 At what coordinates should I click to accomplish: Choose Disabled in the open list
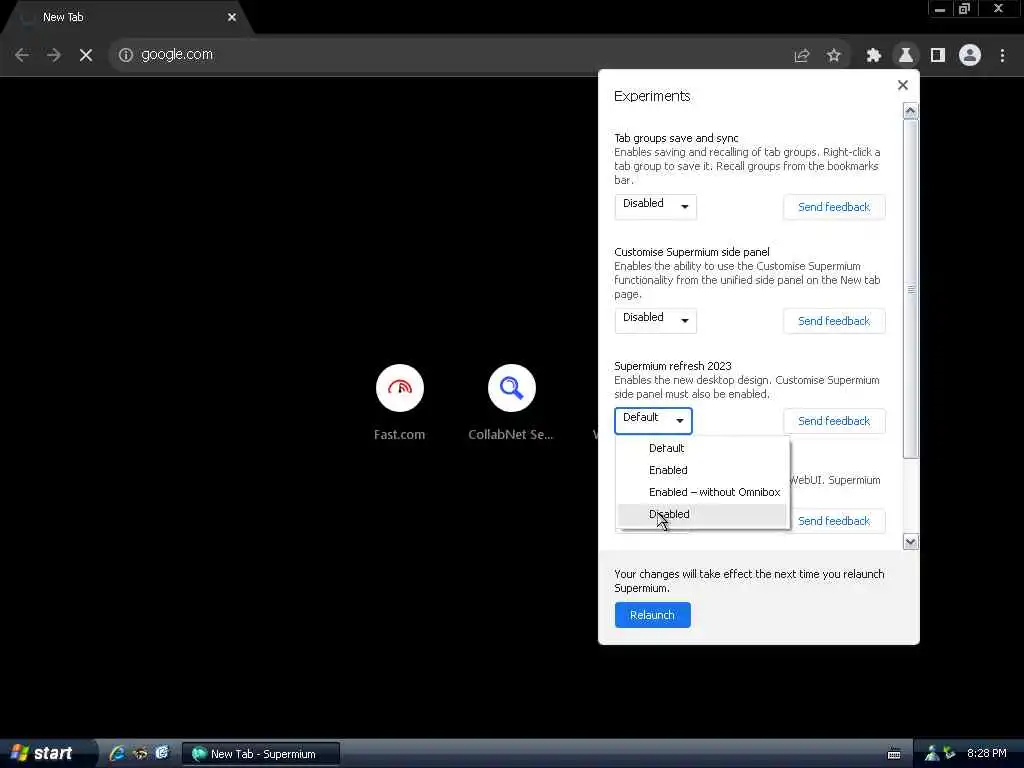point(702,515)
